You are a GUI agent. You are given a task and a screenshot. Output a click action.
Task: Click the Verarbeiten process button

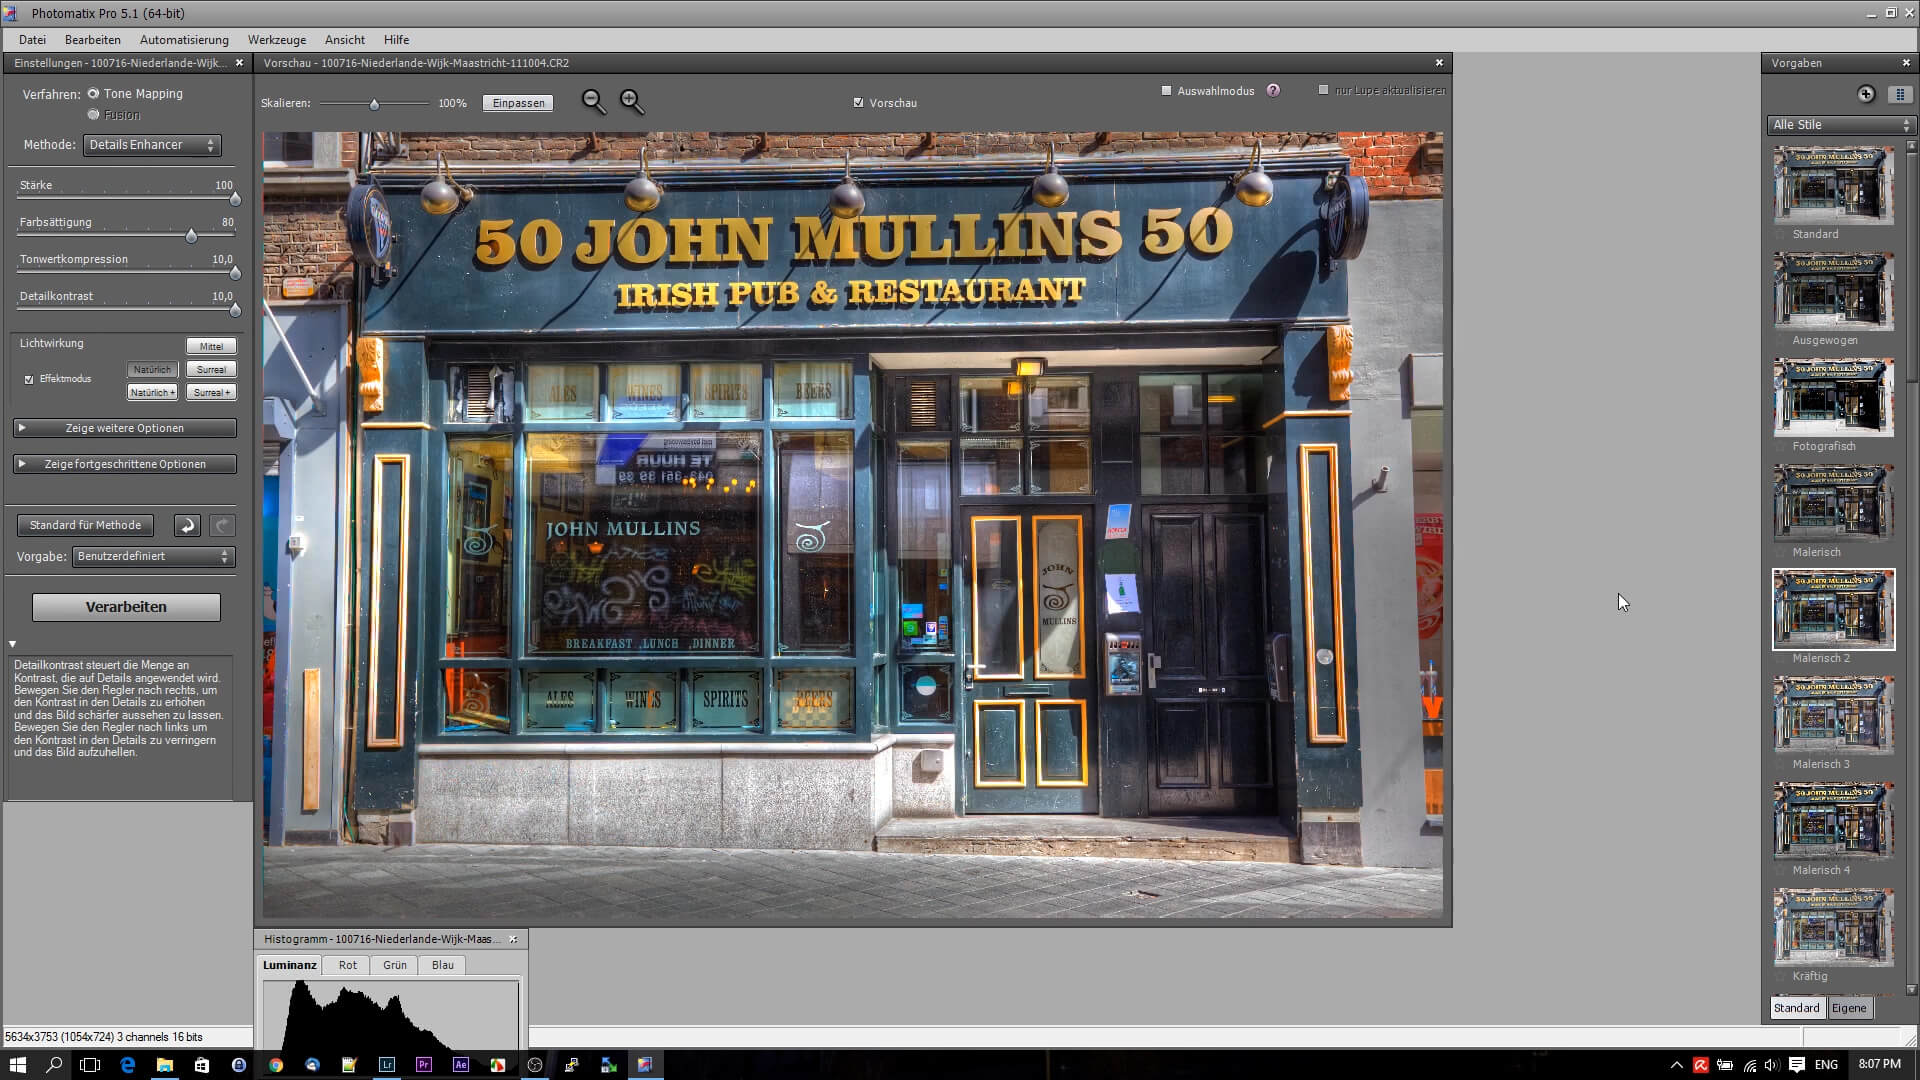(x=126, y=607)
